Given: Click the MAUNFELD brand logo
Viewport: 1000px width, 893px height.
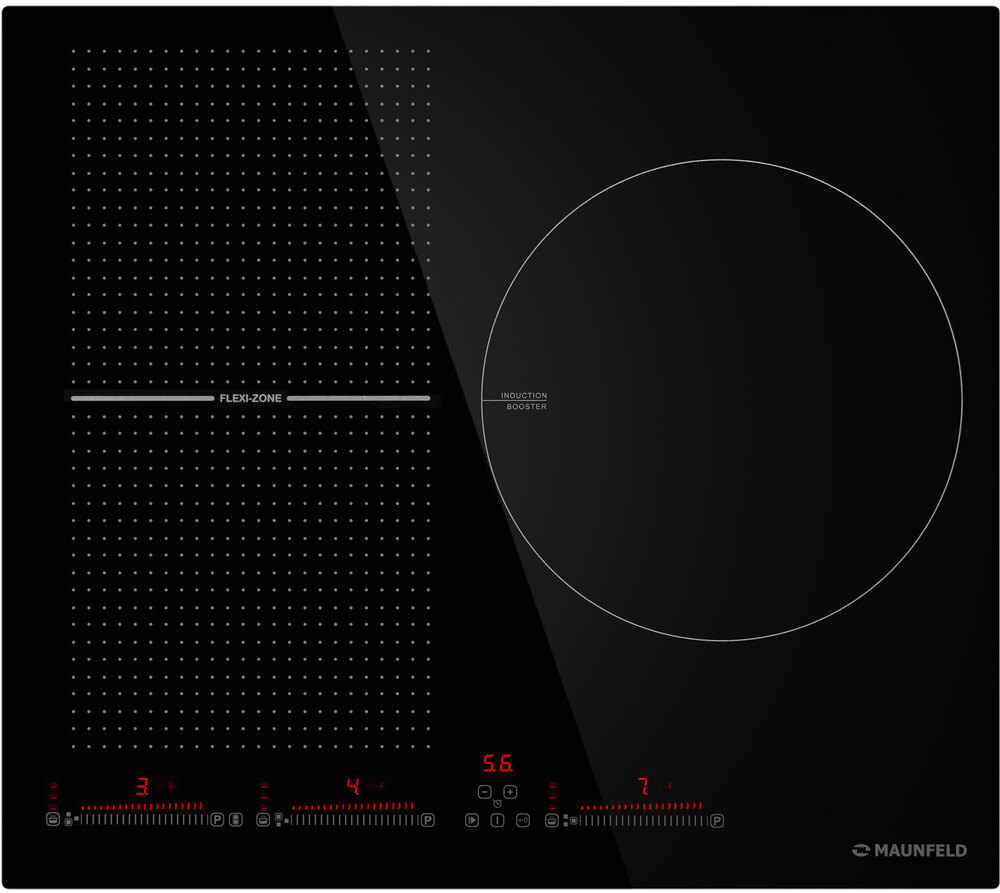Looking at the screenshot, I should pyautogui.click(x=909, y=850).
